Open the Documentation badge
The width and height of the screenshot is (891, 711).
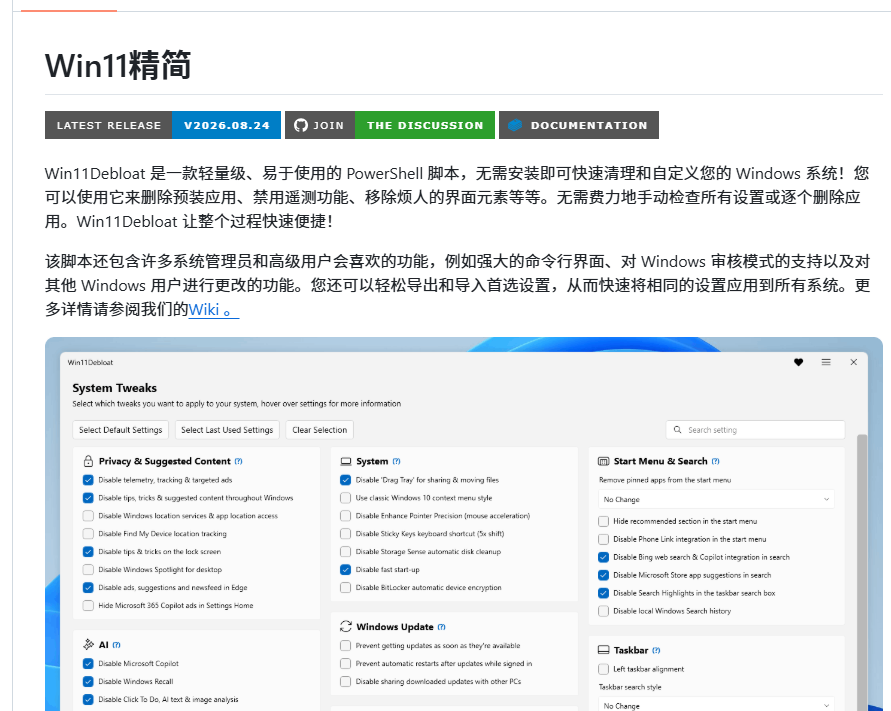[x=579, y=125]
